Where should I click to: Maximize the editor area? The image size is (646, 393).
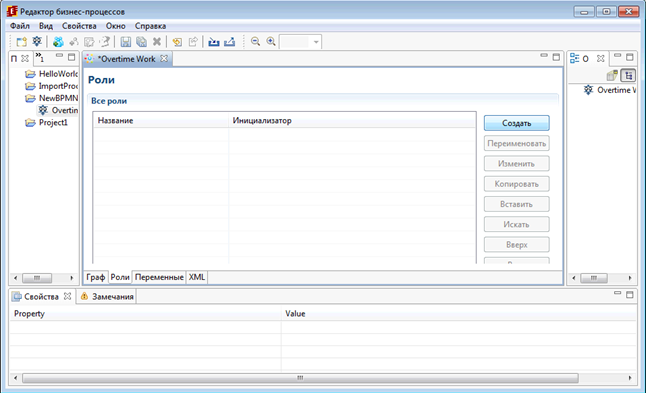click(x=556, y=57)
